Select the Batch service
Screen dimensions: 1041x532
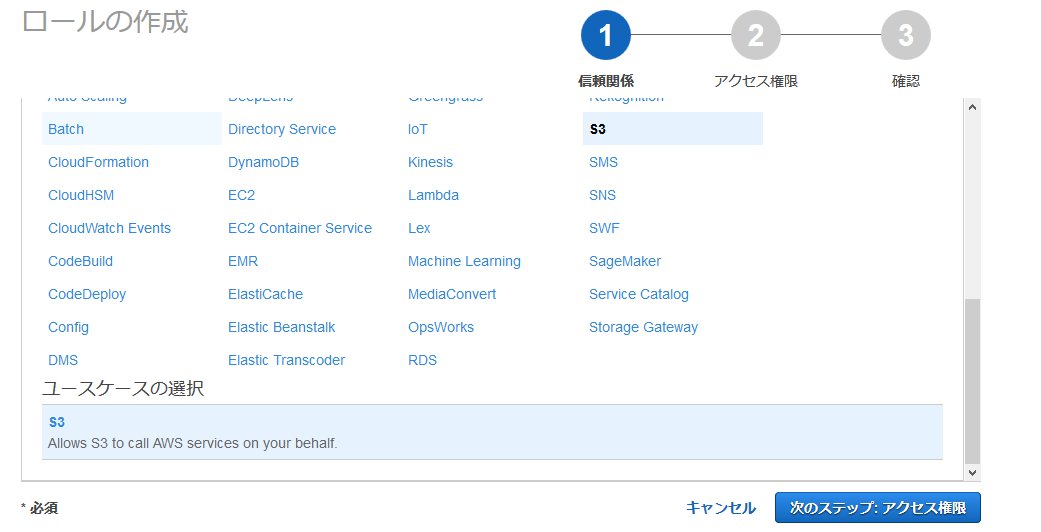(x=66, y=129)
